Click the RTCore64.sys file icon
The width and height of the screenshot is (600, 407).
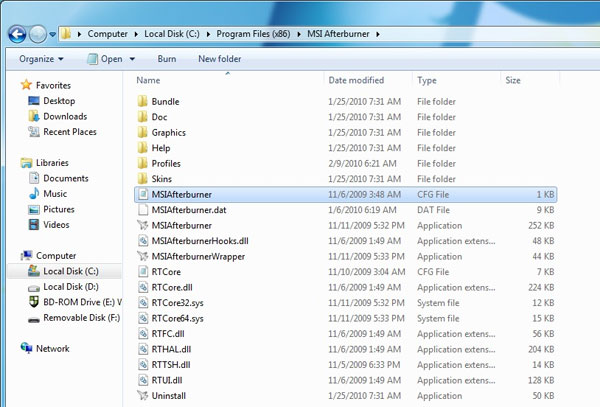point(143,318)
